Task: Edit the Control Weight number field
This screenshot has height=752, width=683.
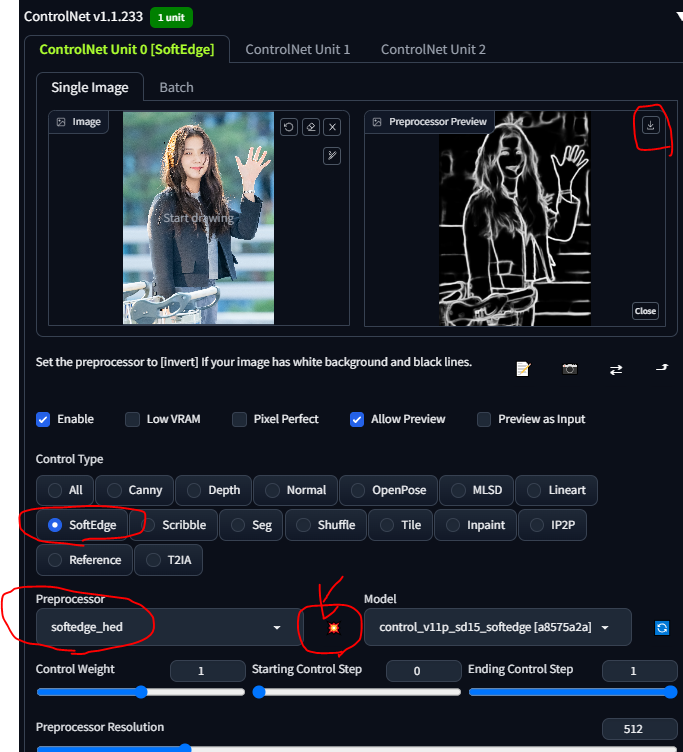Action: click(x=208, y=671)
